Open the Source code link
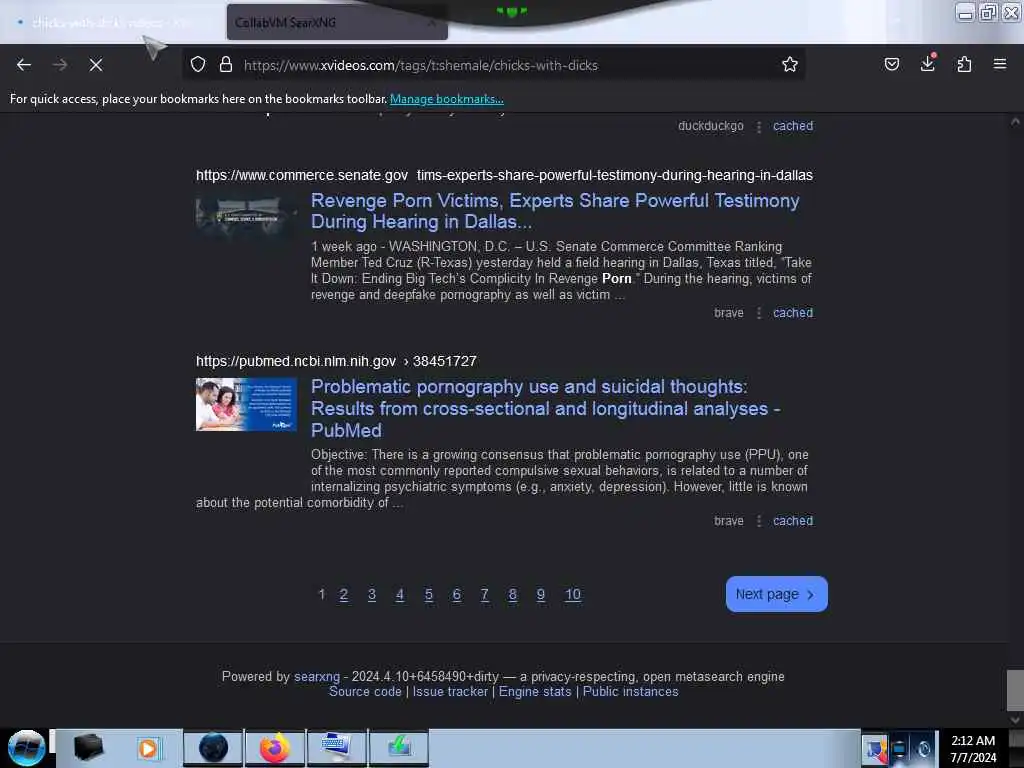The height and width of the screenshot is (768, 1024). click(365, 692)
